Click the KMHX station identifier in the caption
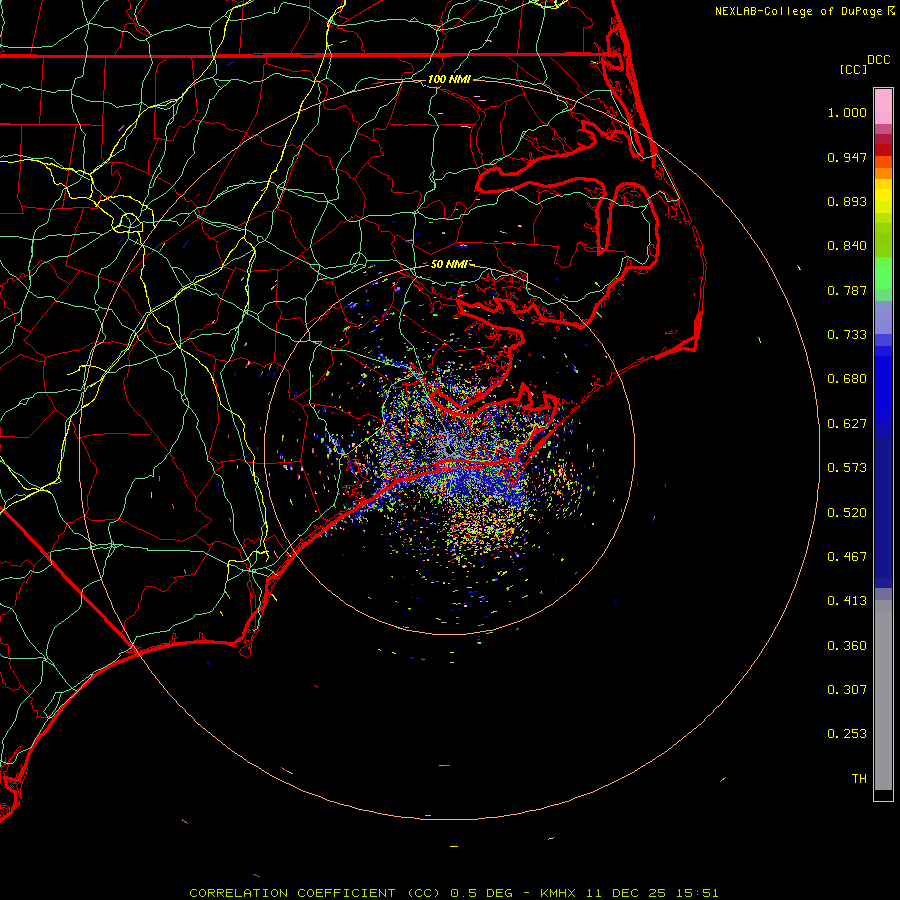Viewport: 900px width, 900px height. pyautogui.click(x=558, y=893)
